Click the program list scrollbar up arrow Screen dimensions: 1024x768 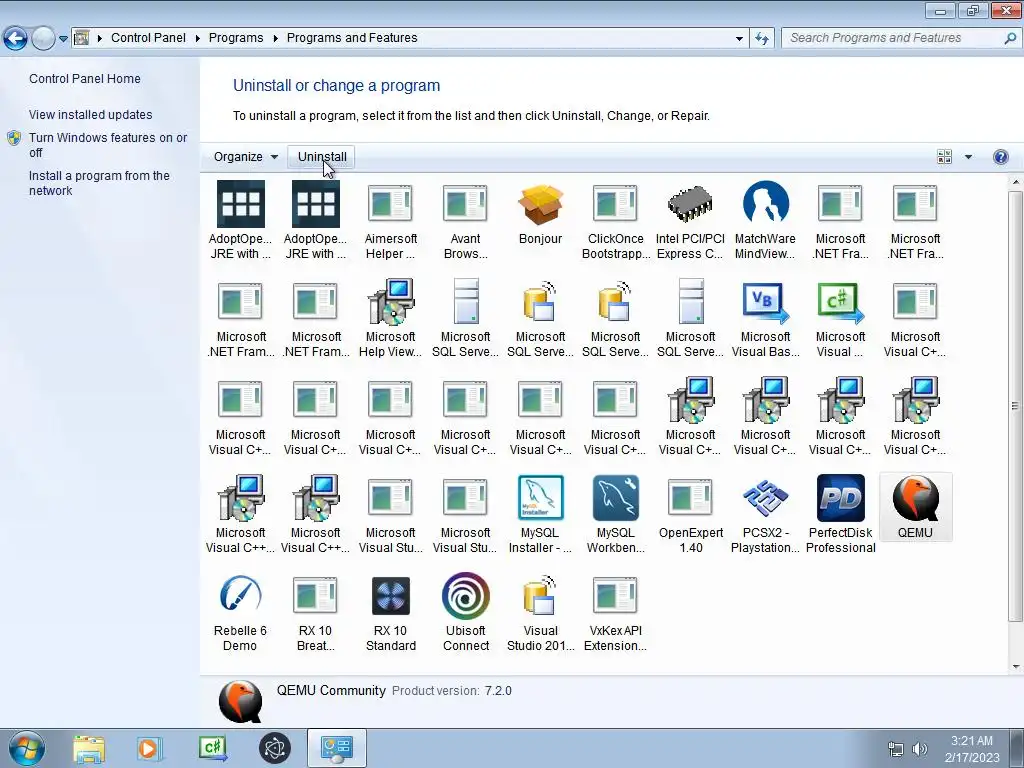click(1016, 182)
